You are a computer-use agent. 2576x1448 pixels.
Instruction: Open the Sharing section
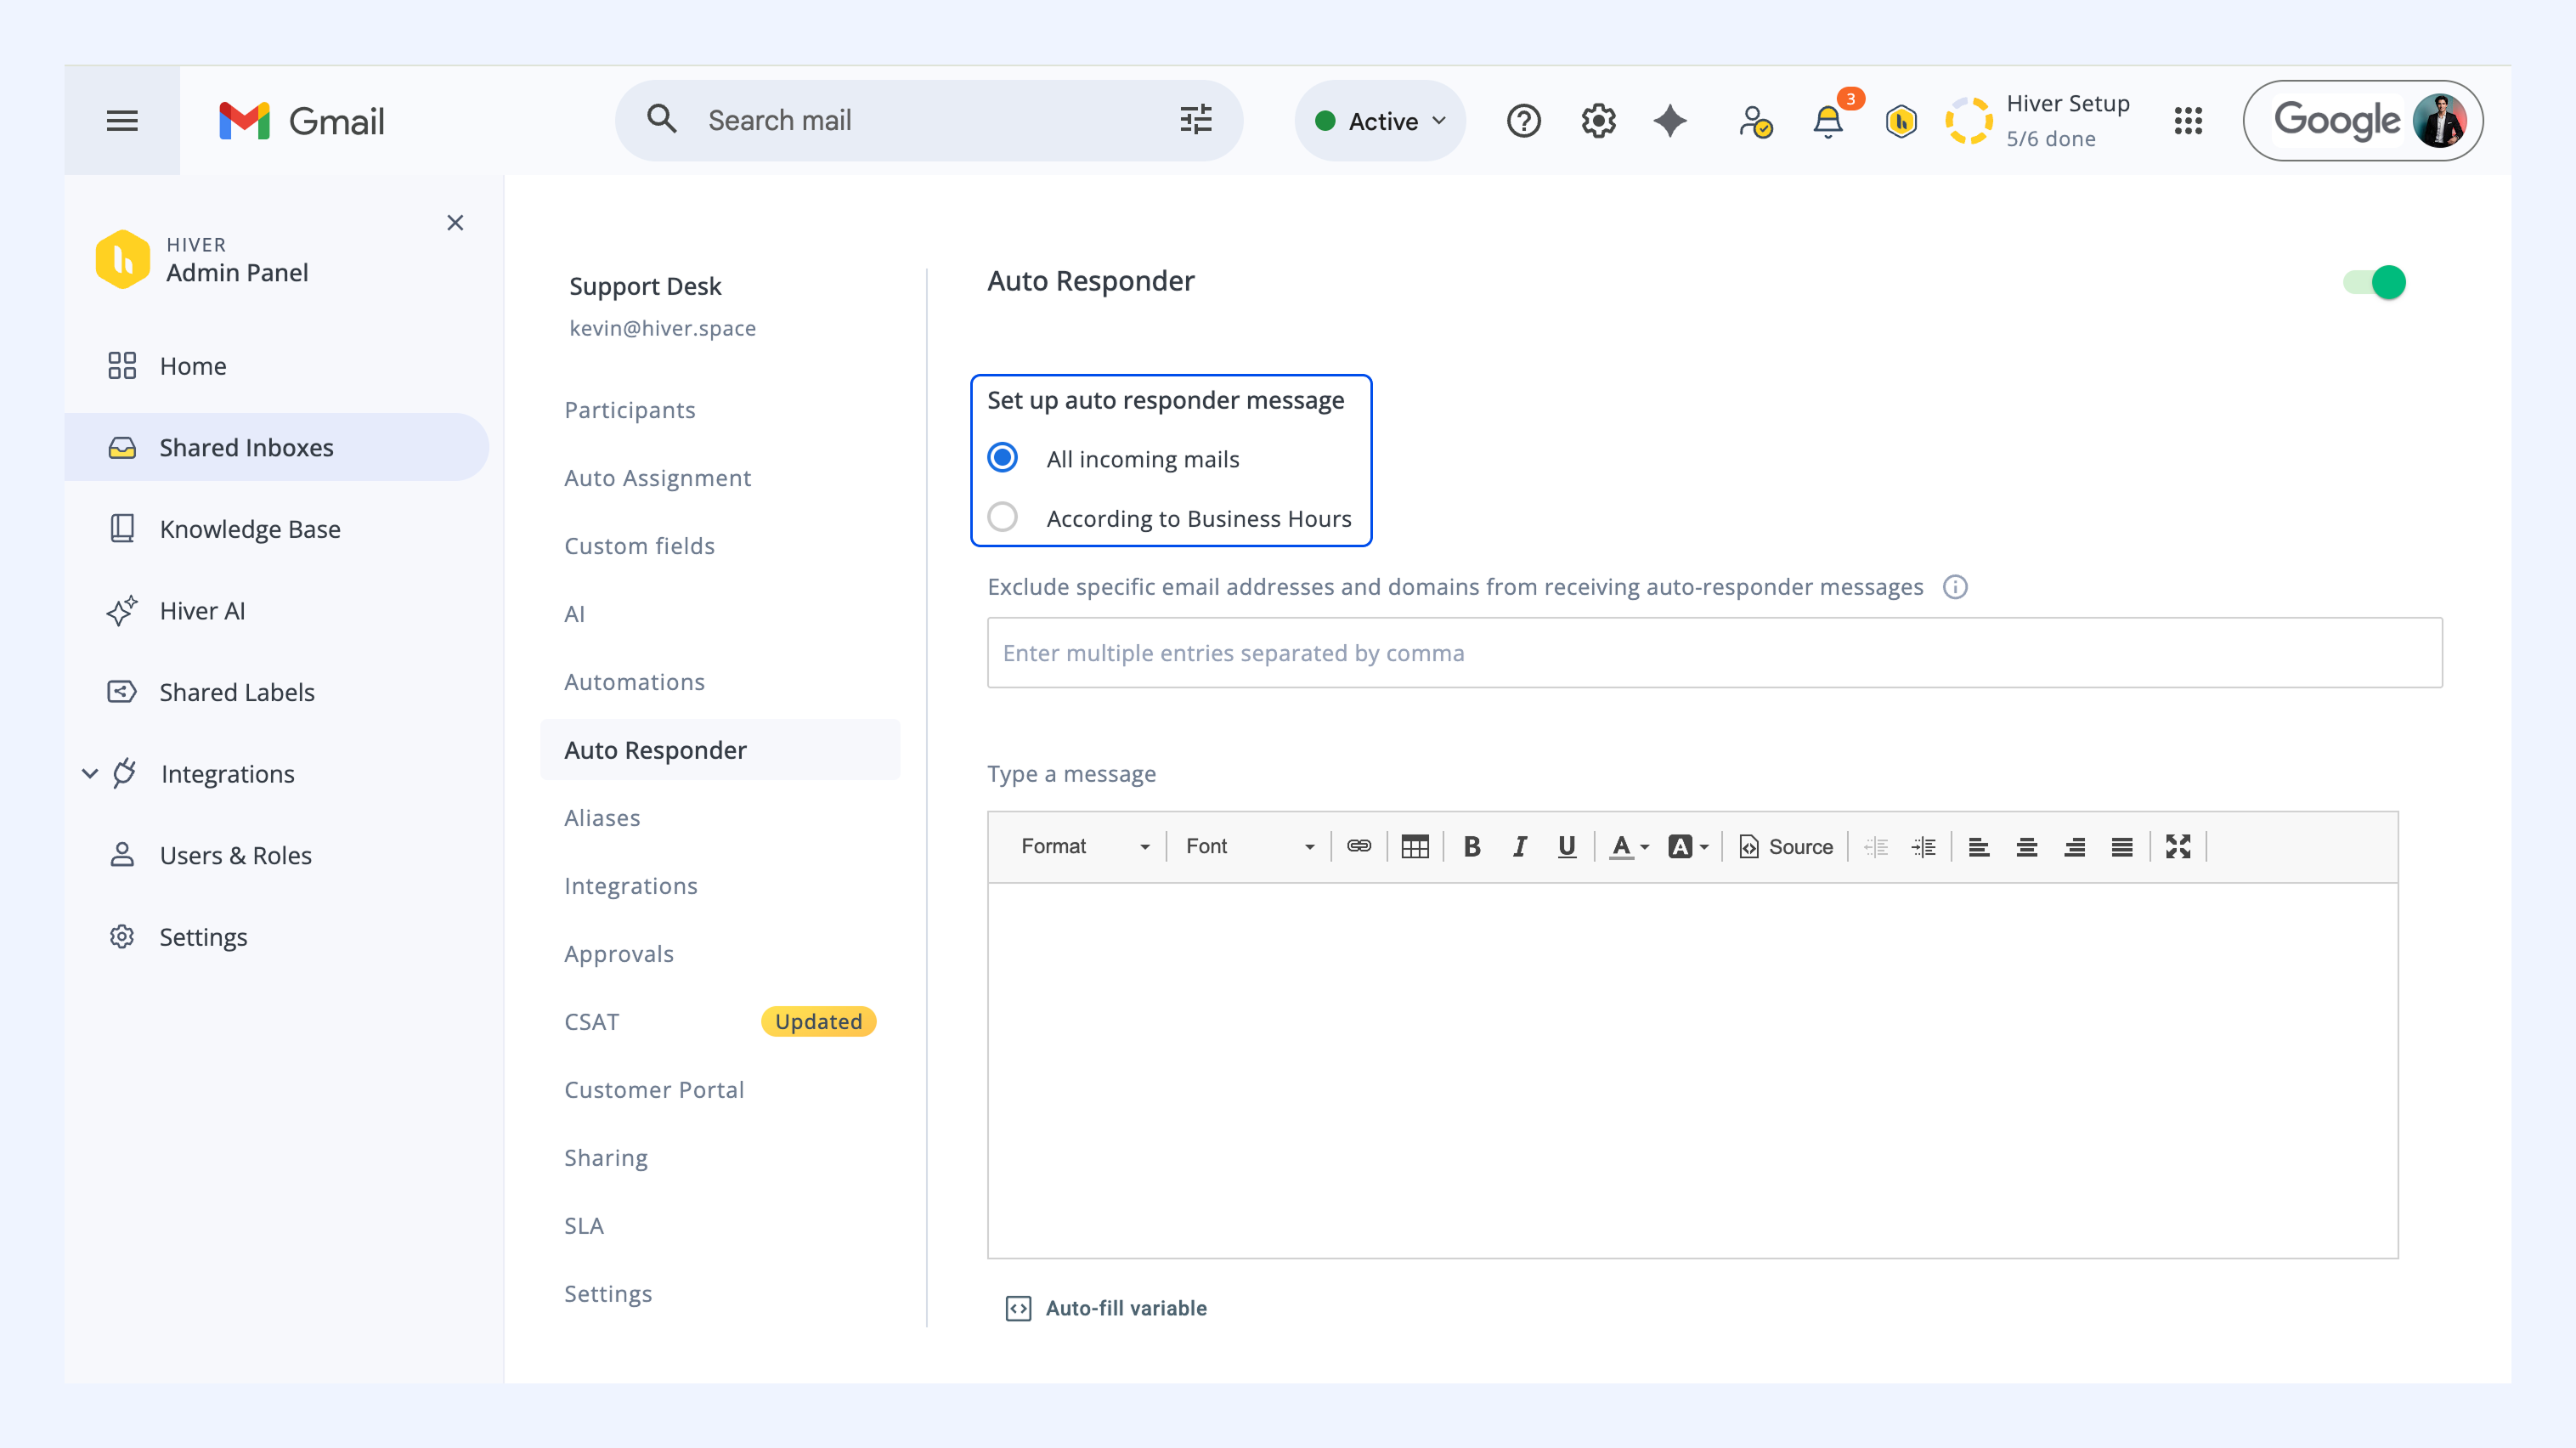[x=606, y=1158]
